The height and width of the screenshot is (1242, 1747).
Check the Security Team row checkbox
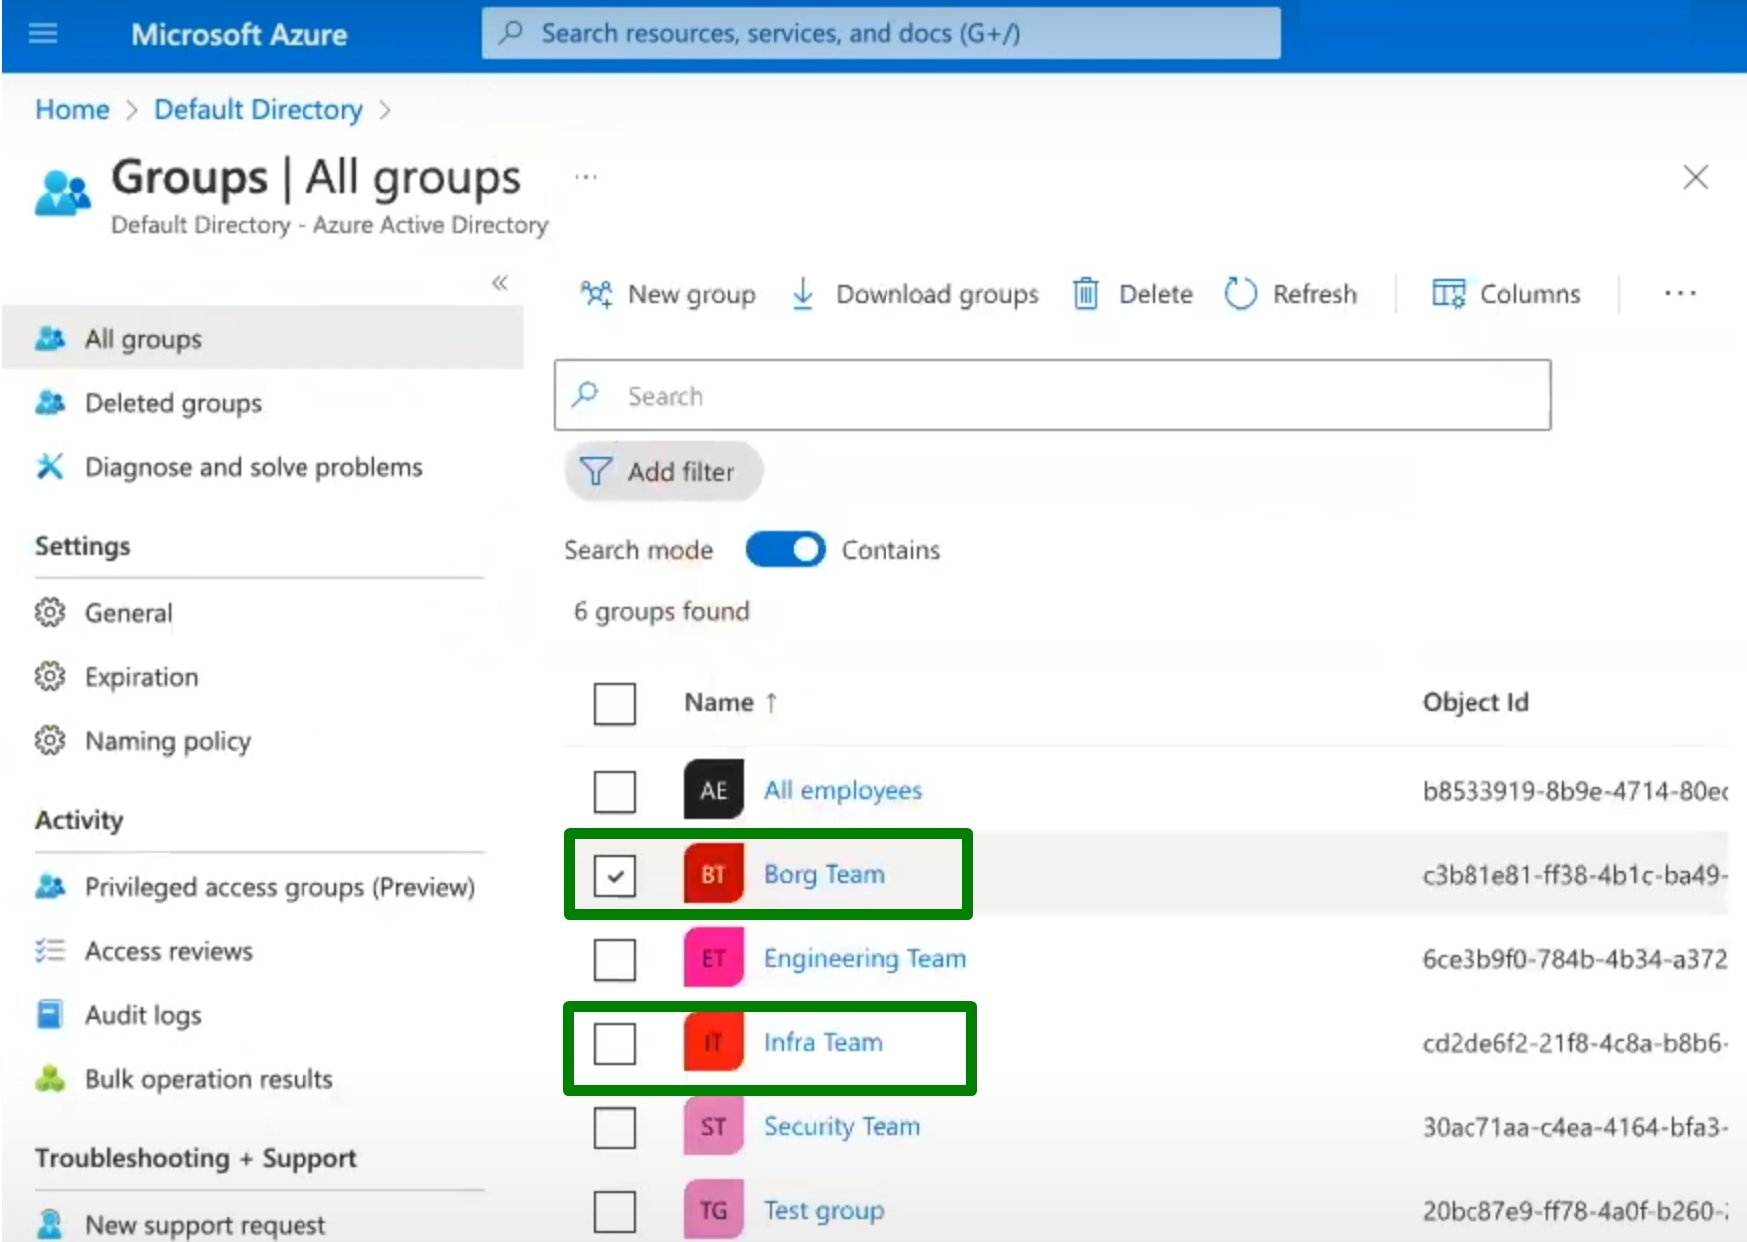point(614,1128)
